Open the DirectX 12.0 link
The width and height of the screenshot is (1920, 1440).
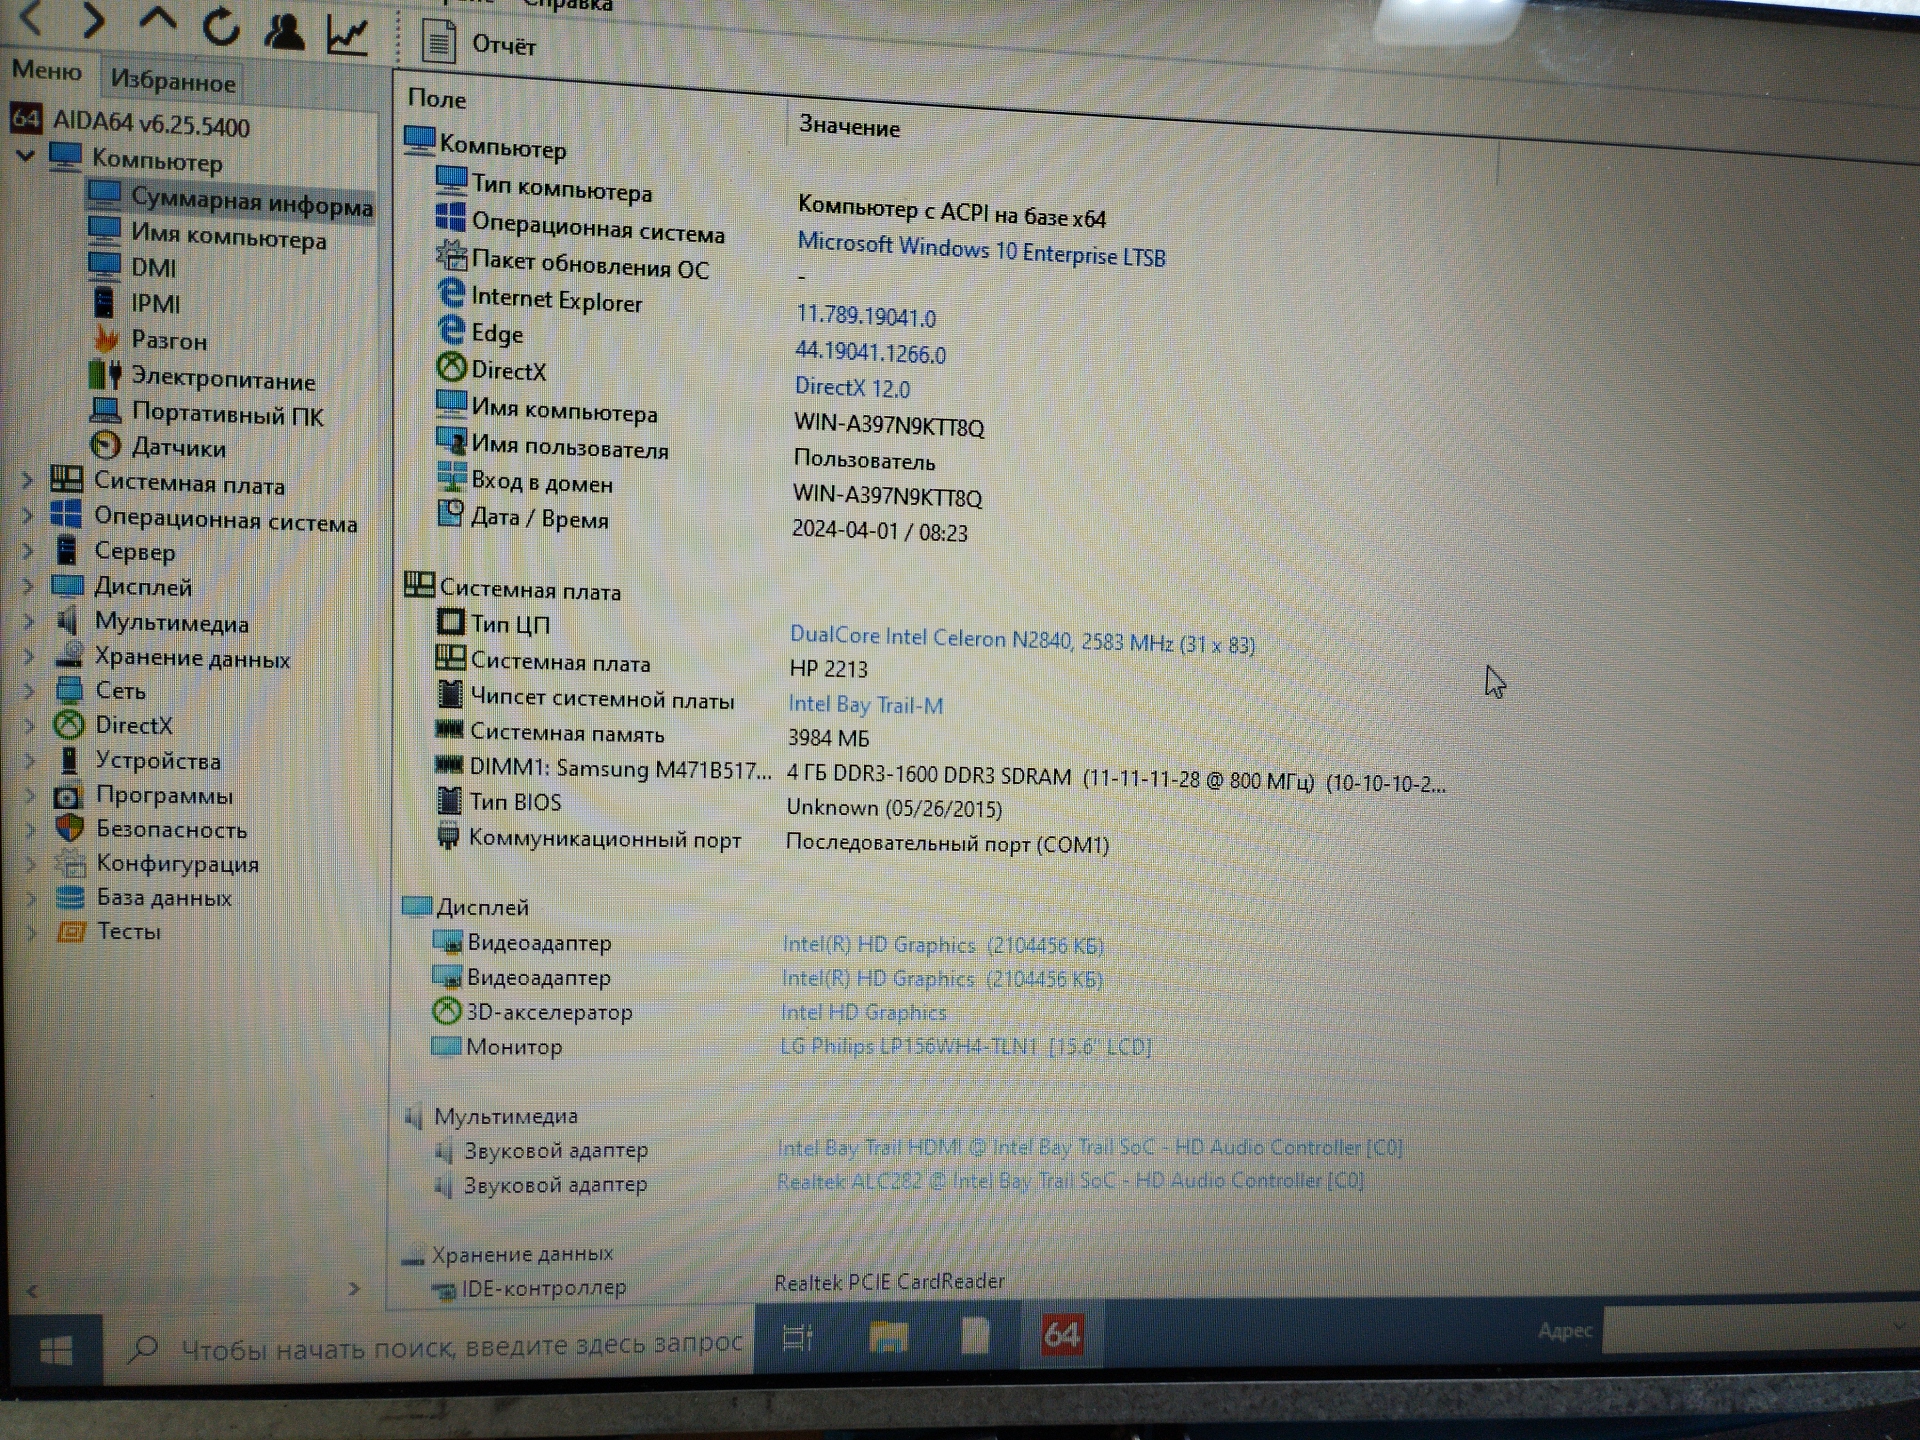click(x=852, y=387)
